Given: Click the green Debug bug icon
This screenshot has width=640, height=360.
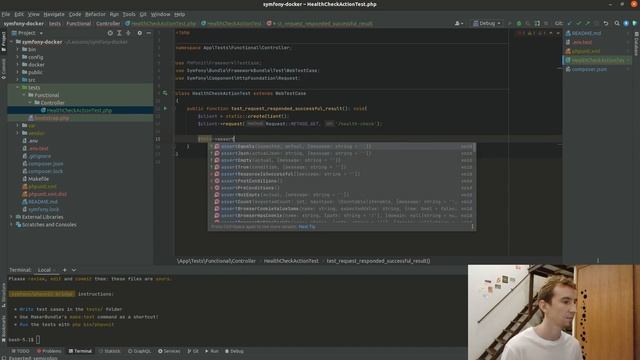Looking at the screenshot, I should (x=519, y=24).
